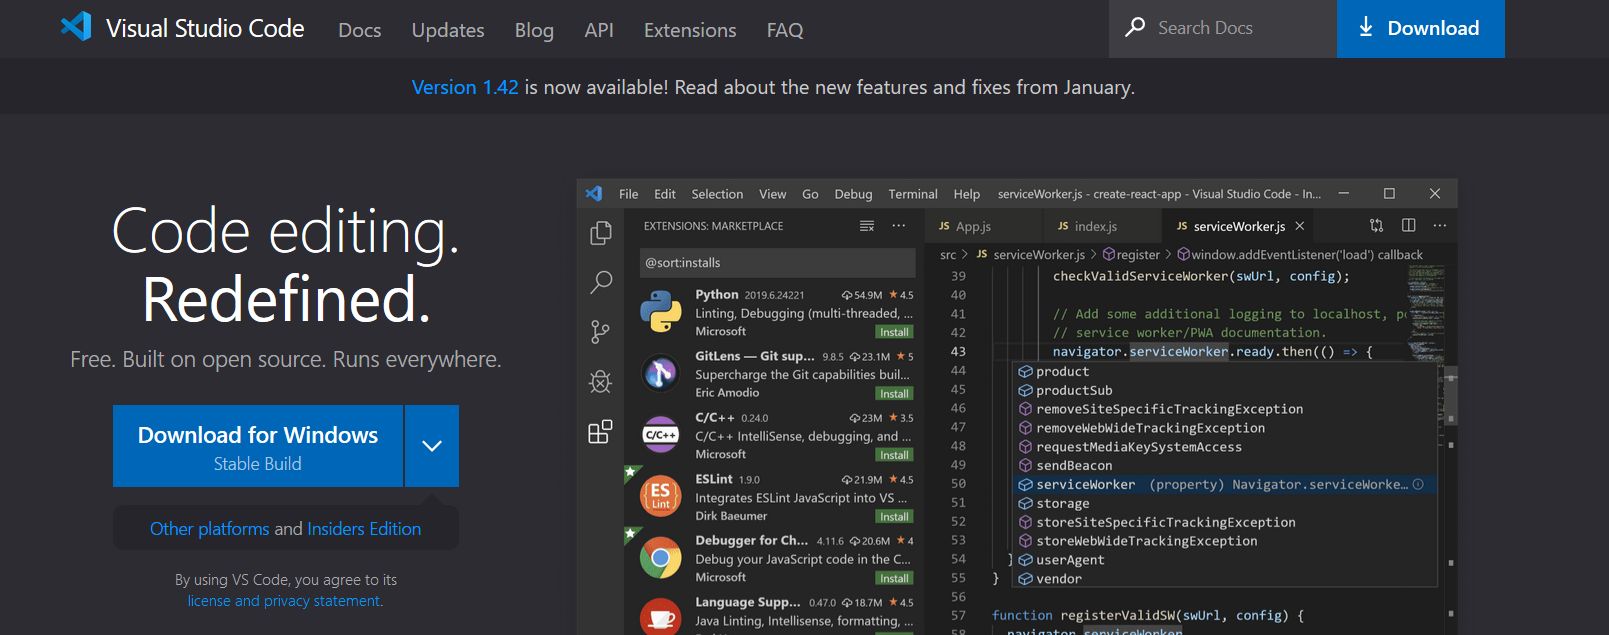The width and height of the screenshot is (1609, 635).
Task: Expand the download options dropdown arrow
Action: [432, 446]
